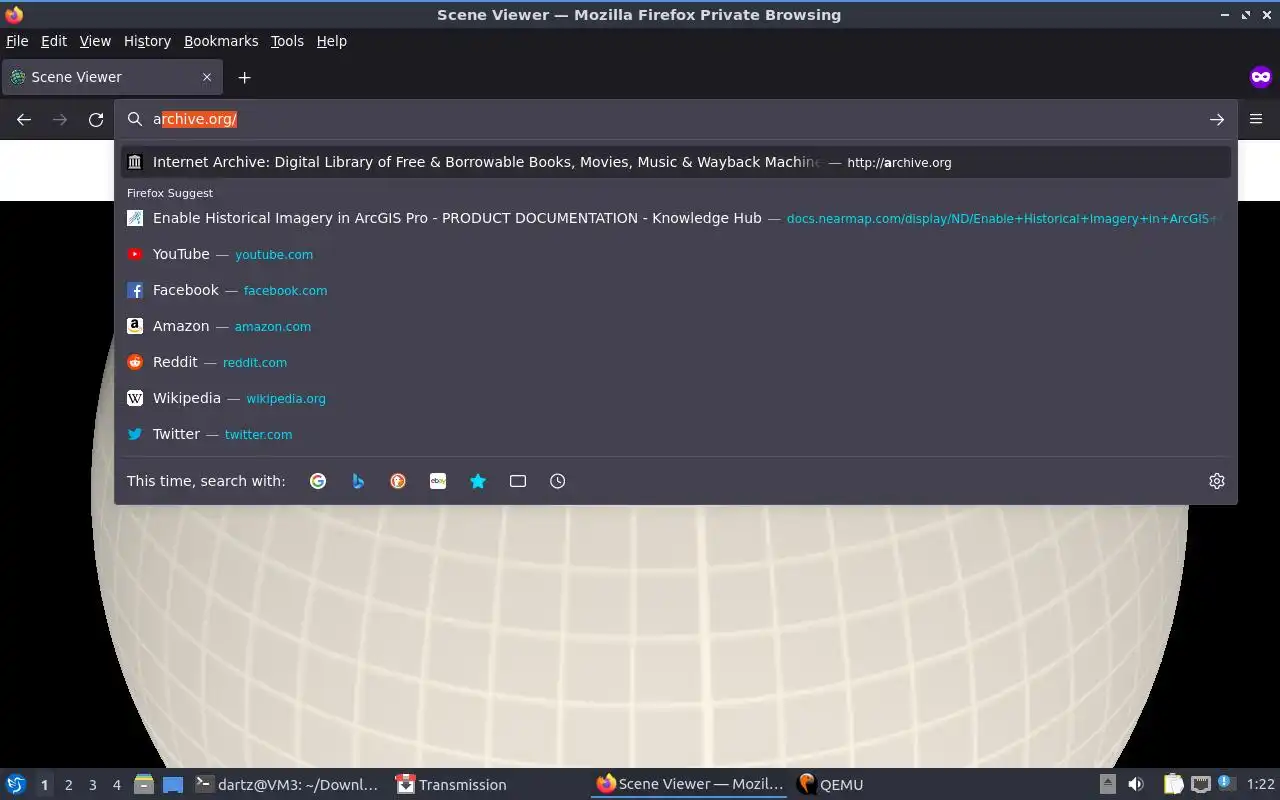
Task: Choose the Wikipedia suggestion
Action: [x=676, y=398]
